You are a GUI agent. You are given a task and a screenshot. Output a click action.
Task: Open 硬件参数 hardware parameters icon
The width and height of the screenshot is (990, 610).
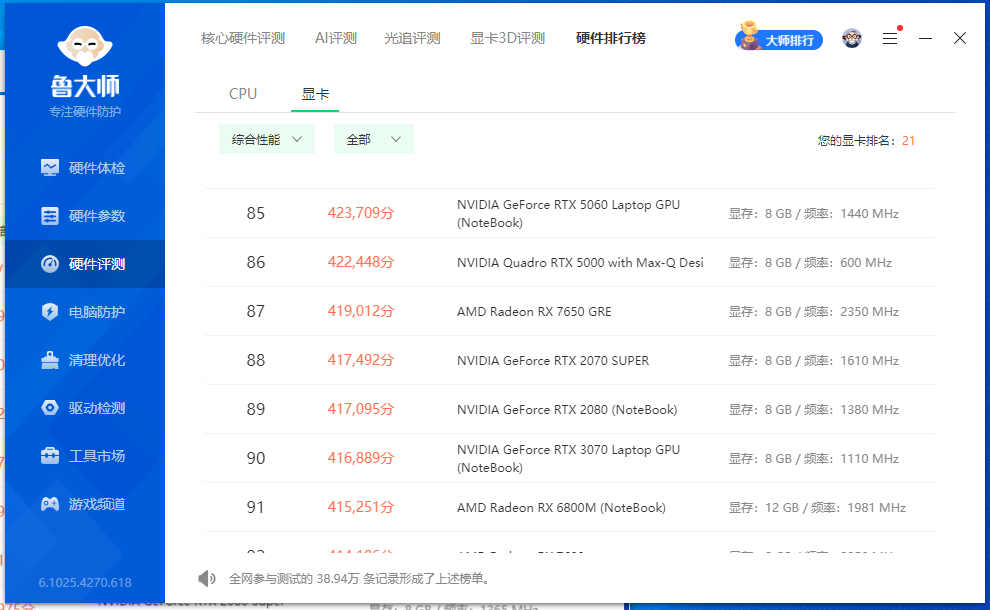coord(50,216)
